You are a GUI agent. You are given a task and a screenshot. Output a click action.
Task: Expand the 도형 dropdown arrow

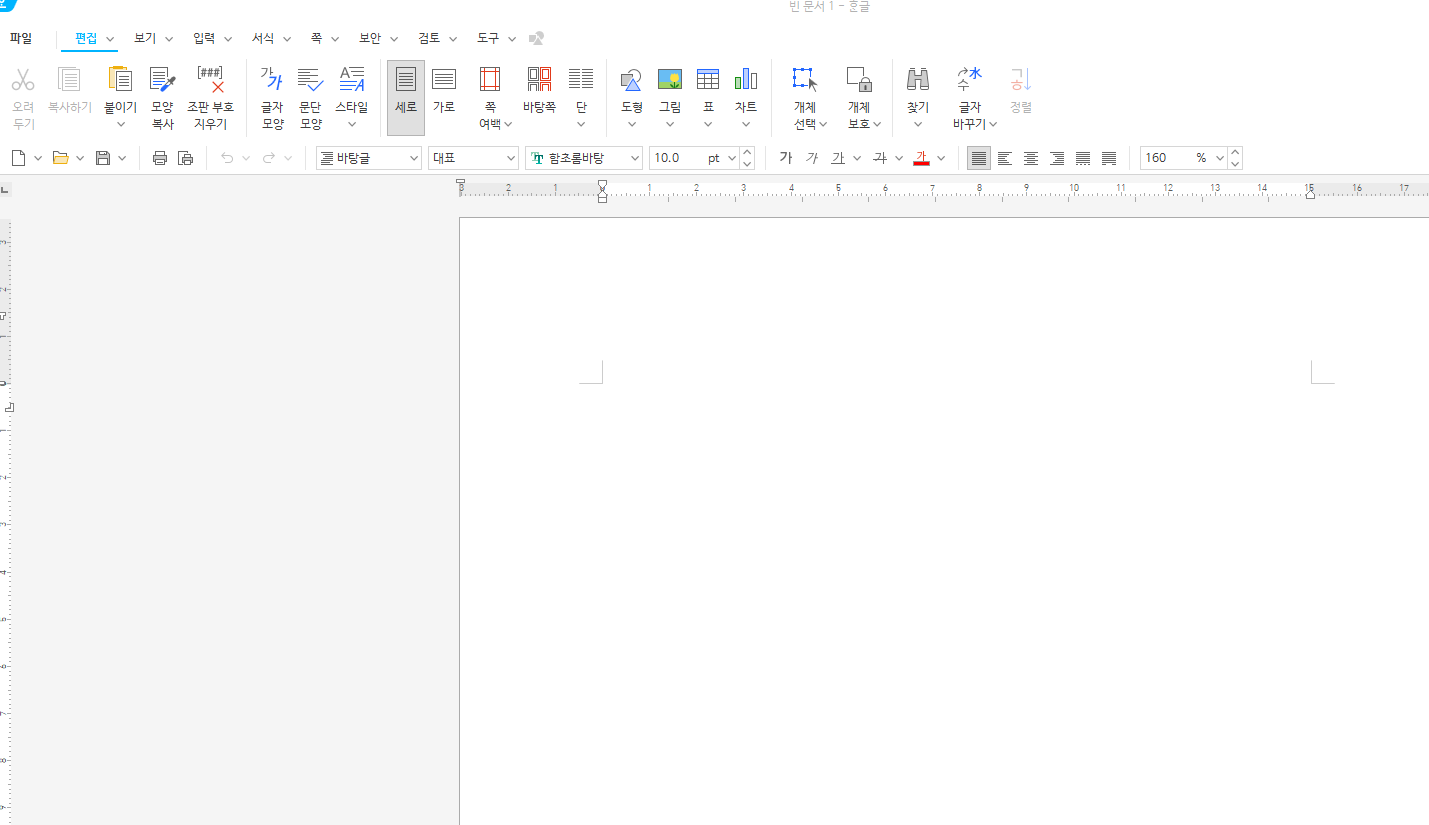[x=631, y=125]
